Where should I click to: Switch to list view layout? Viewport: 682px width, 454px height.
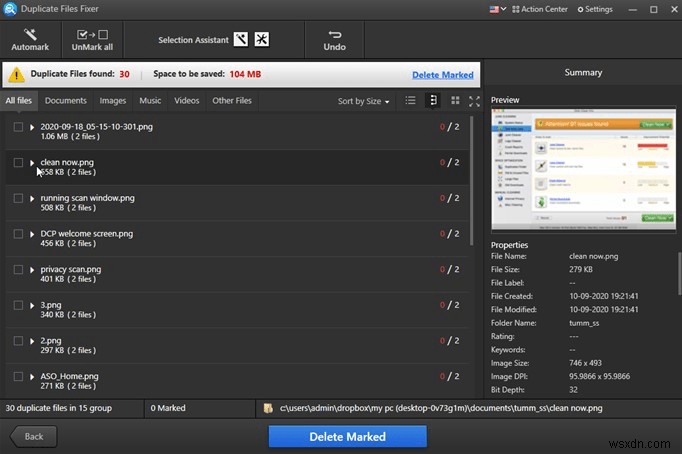tap(410, 100)
